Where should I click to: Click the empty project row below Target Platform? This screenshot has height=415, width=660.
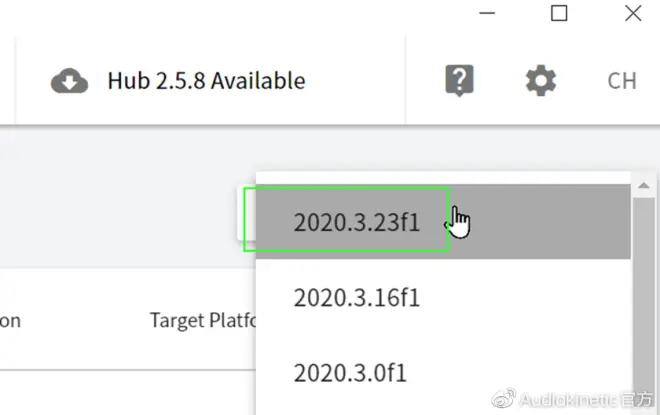128,393
